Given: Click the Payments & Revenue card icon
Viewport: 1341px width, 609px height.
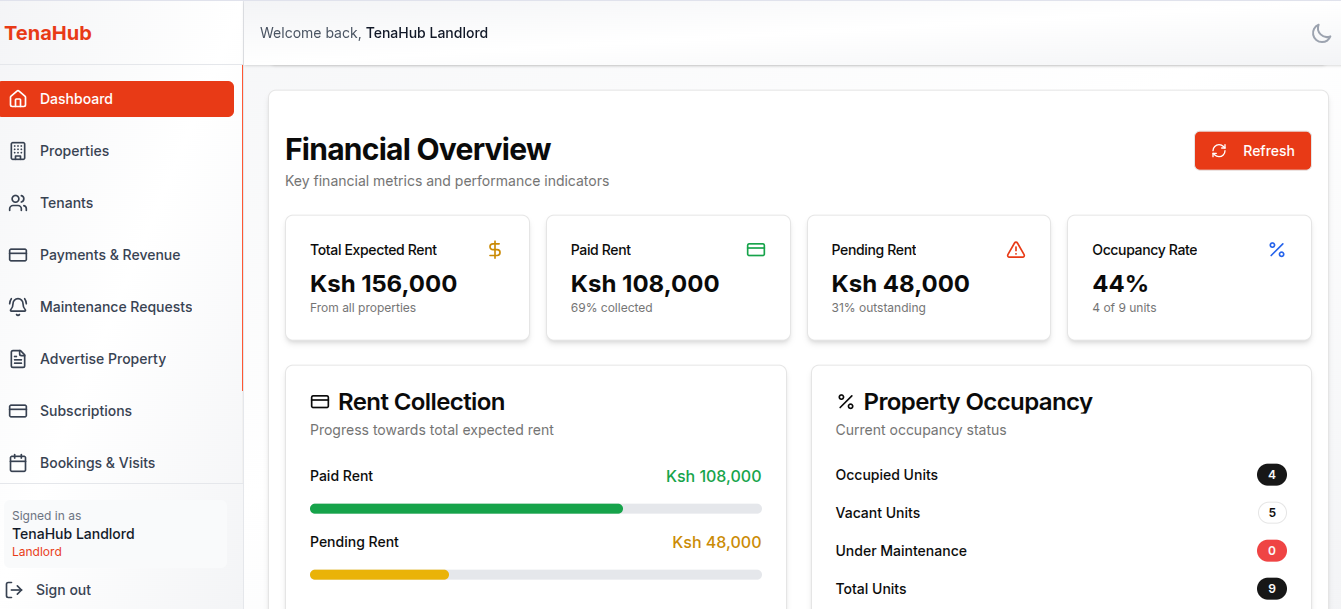Looking at the screenshot, I should (18, 254).
